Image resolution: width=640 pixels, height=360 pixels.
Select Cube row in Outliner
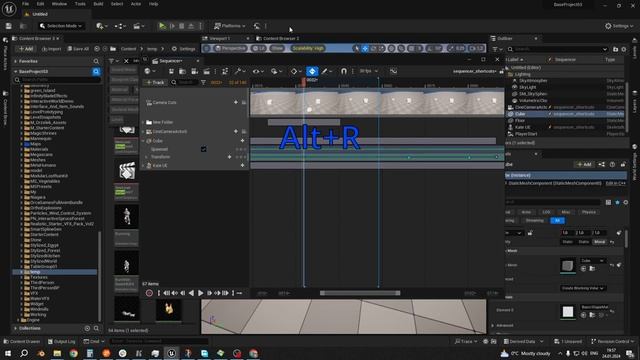(565, 114)
